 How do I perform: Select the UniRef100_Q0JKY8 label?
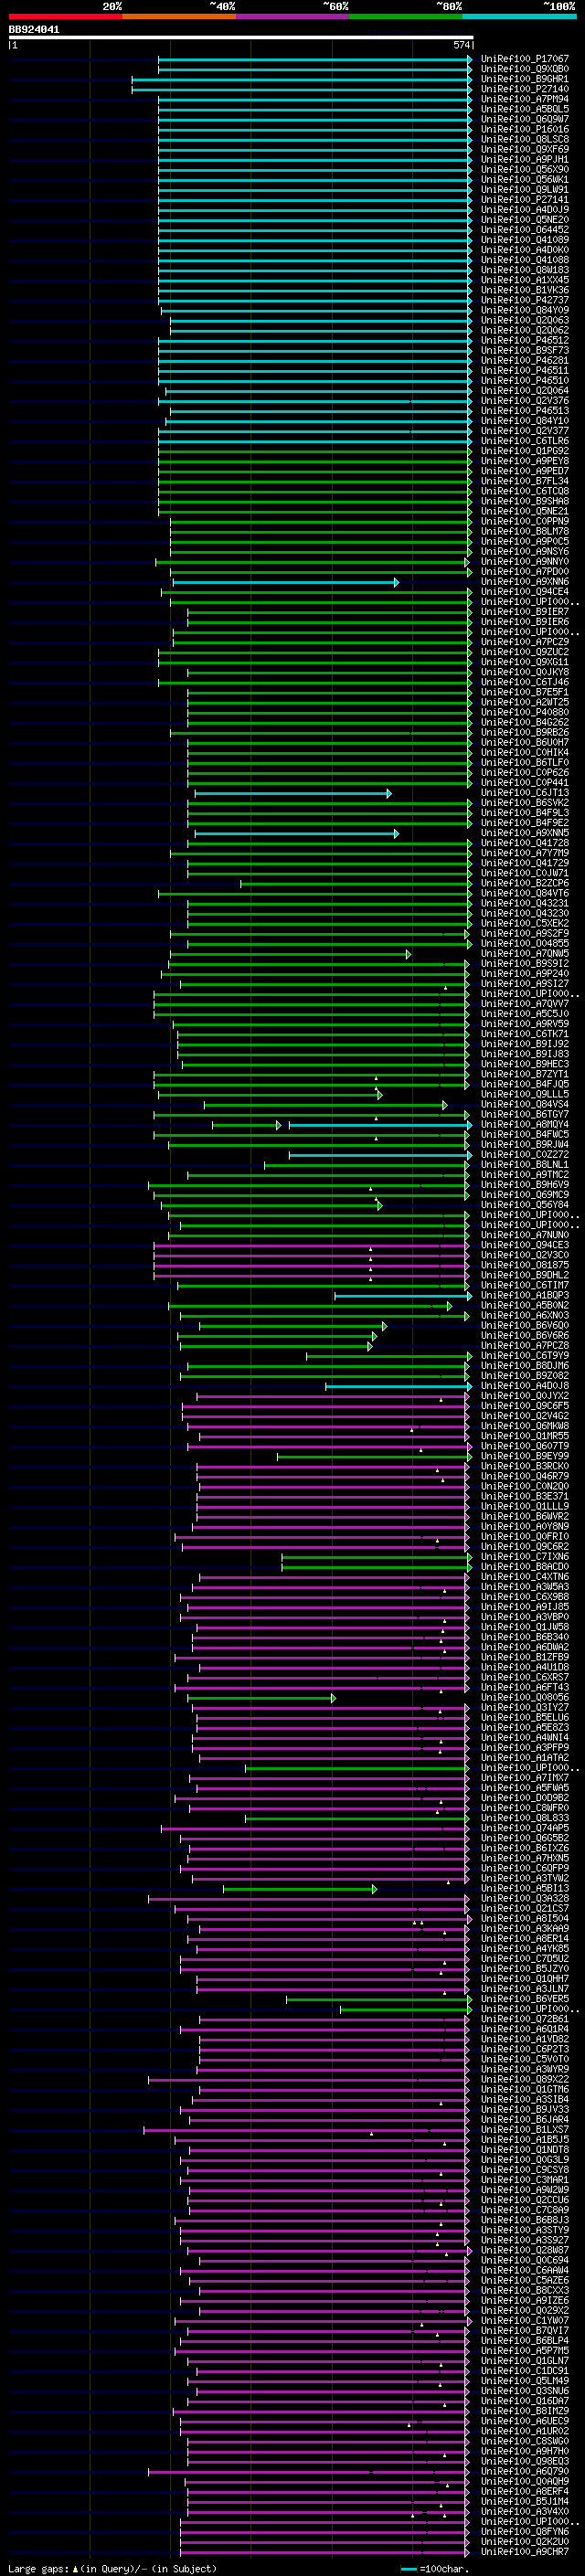coord(525,672)
